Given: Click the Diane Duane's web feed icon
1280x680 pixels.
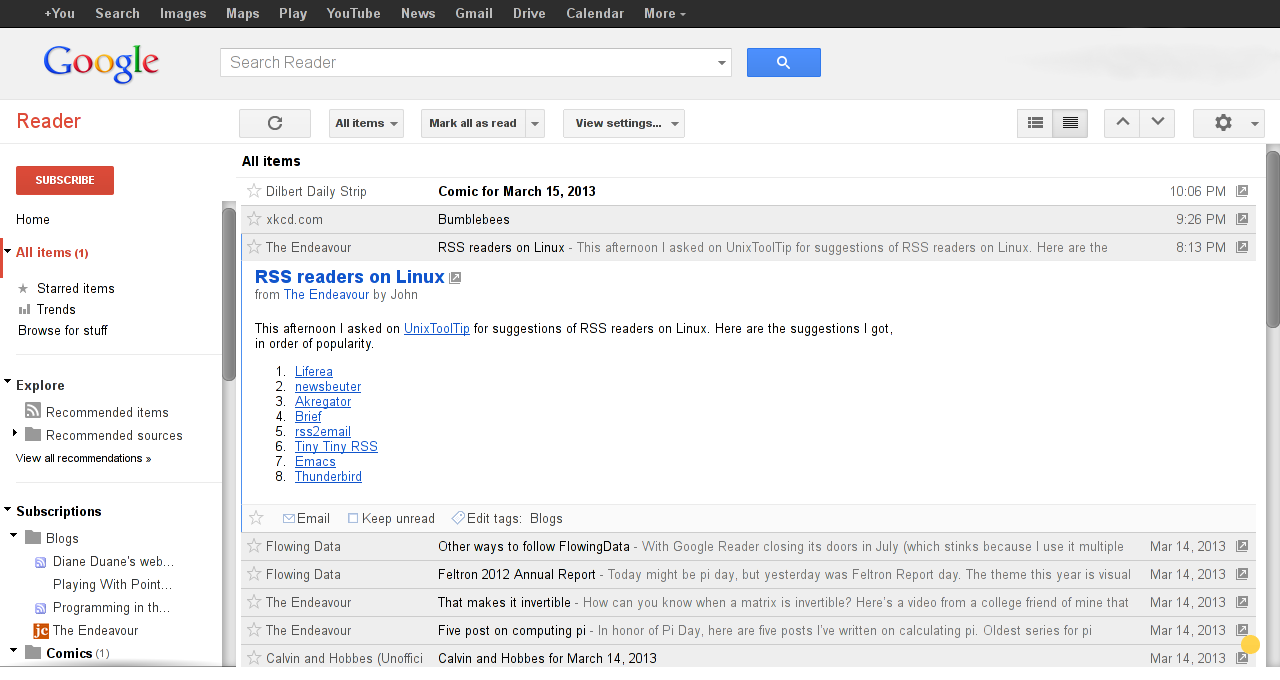Looking at the screenshot, I should 41,562.
